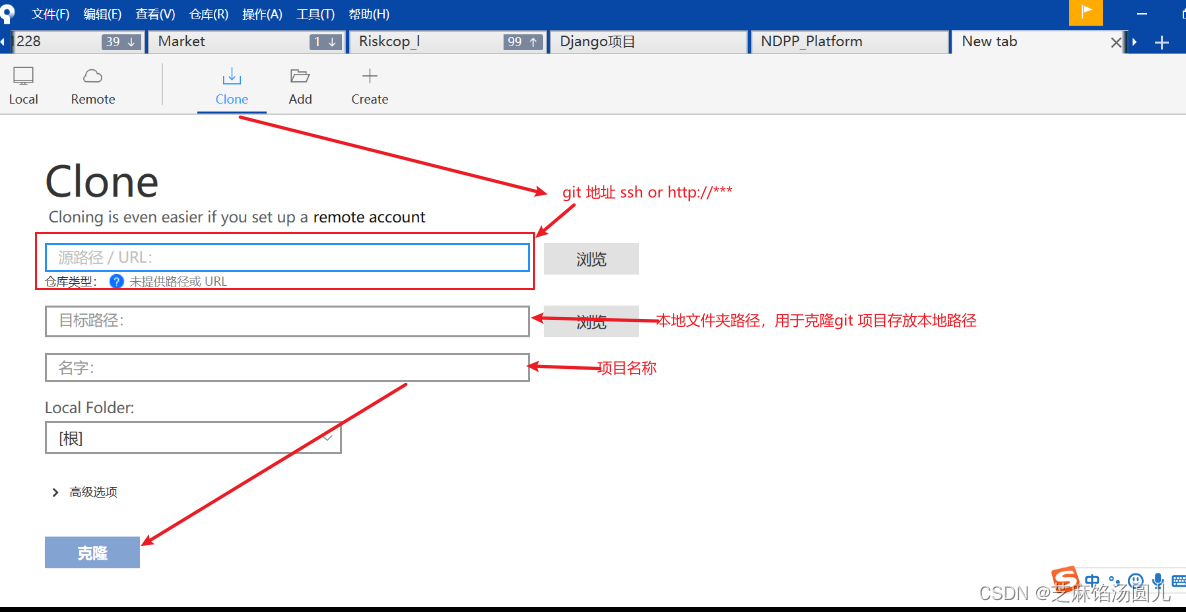Expand the 高级选项 advanced options section
This screenshot has width=1186, height=612.
88,492
